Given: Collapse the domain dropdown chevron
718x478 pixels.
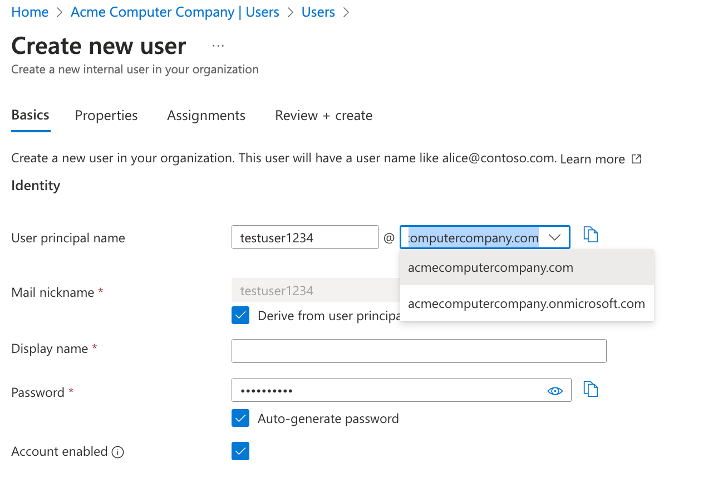Looking at the screenshot, I should pos(555,237).
